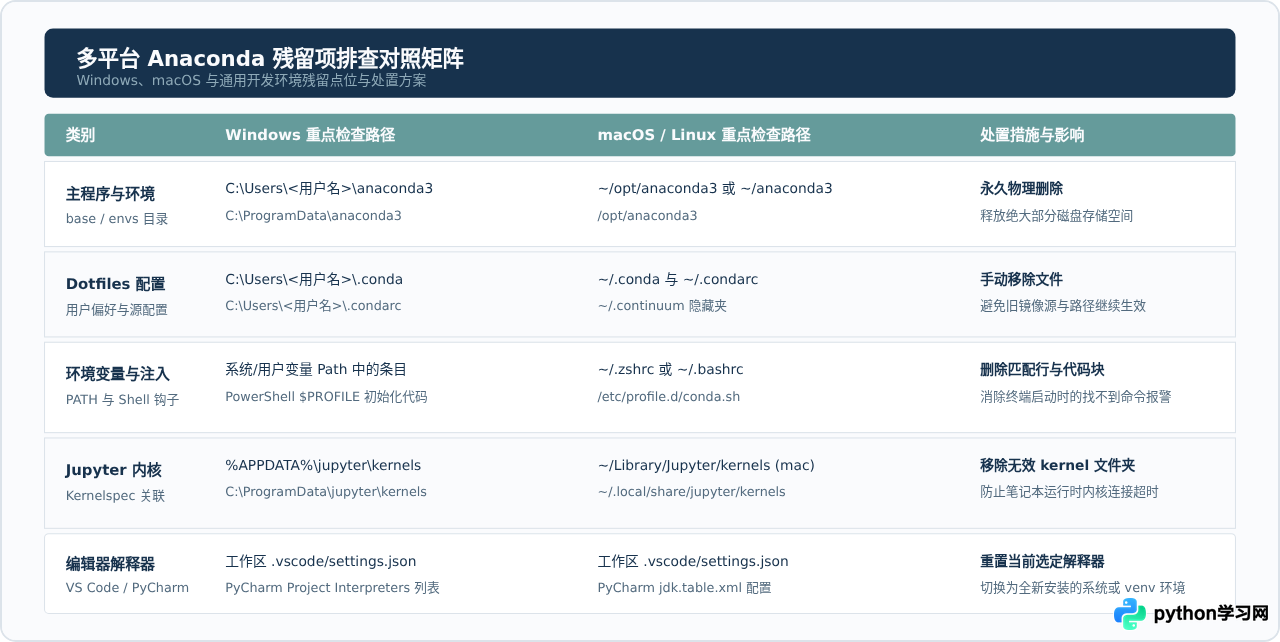Image resolution: width=1280 pixels, height=642 pixels.
Task: Select the '编辑器解释器' category label
Action: click(x=111, y=564)
